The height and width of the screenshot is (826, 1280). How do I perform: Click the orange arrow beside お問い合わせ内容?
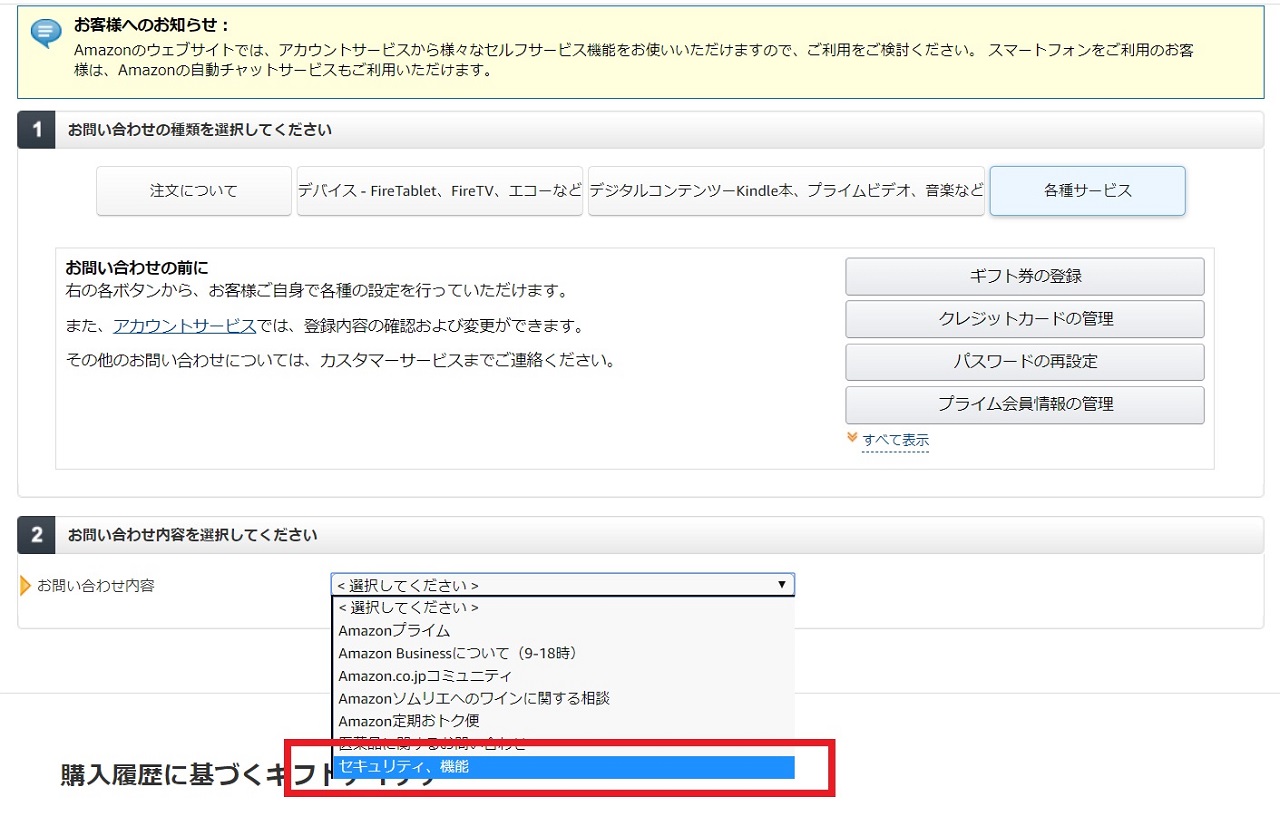coord(26,585)
